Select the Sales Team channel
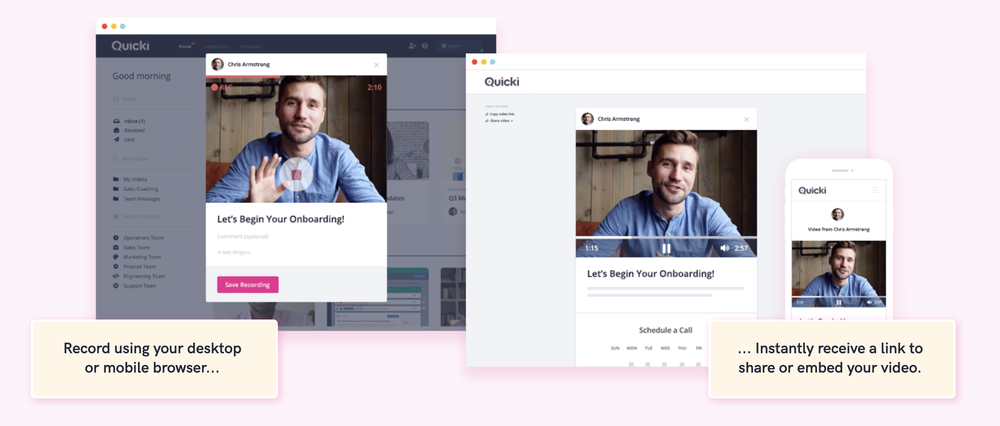The width and height of the screenshot is (1000, 426). (131, 247)
